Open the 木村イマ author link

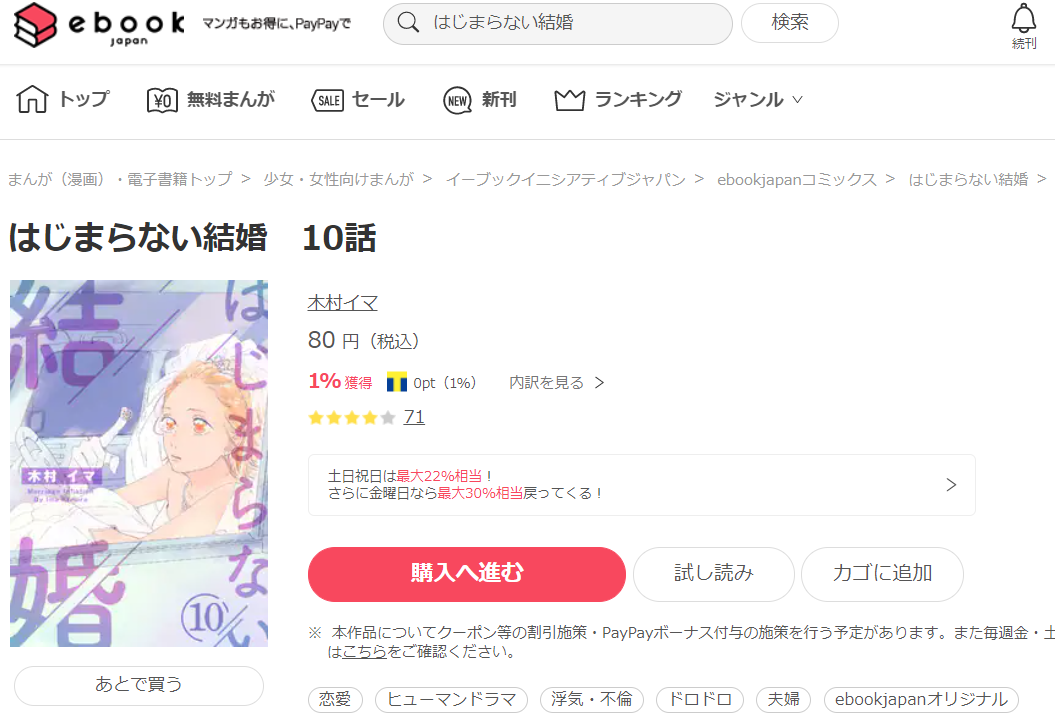[x=342, y=303]
